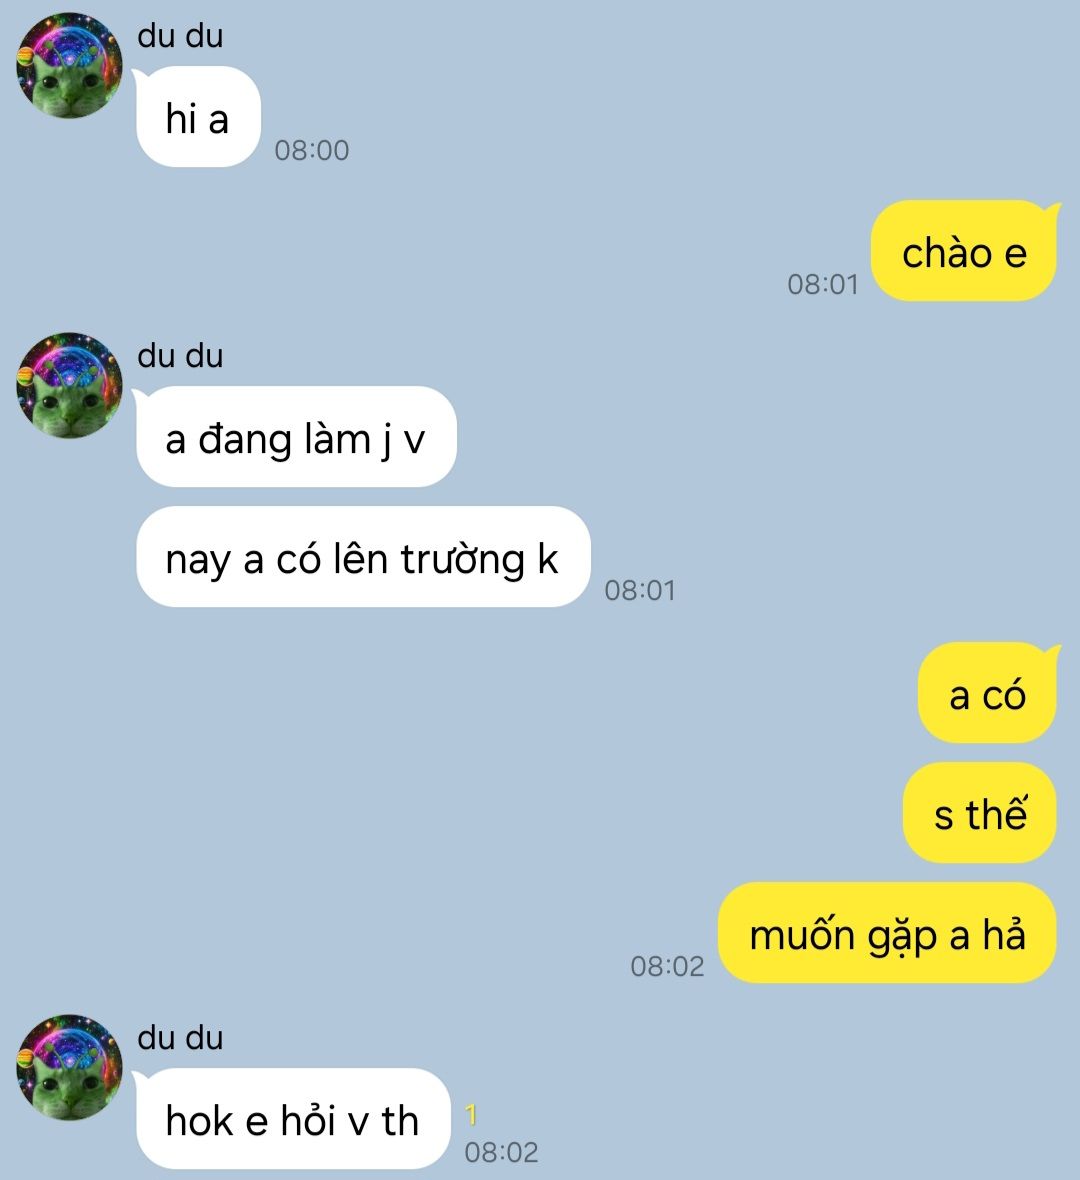This screenshot has height=1180, width=1080.
Task: Select the yellow 'chào e' message bubble
Action: (965, 251)
